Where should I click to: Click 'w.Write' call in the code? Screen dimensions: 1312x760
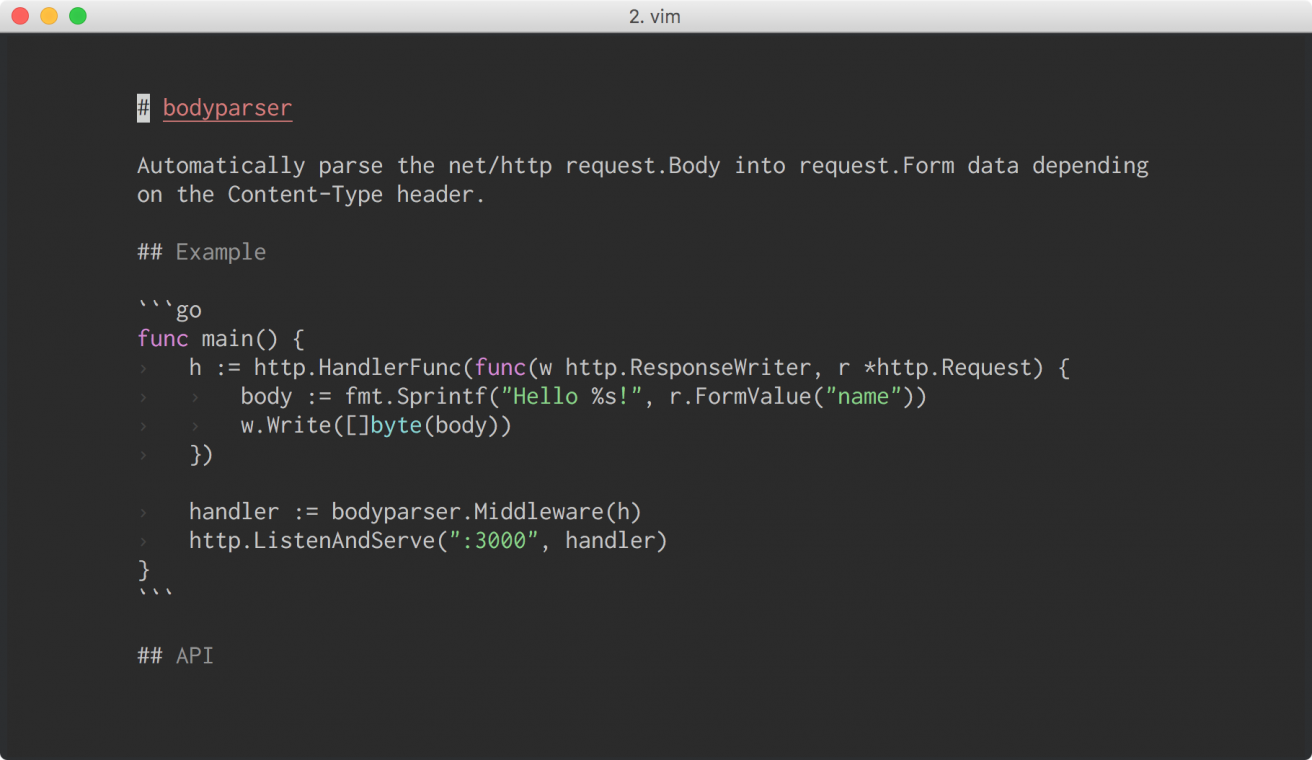click(286, 426)
